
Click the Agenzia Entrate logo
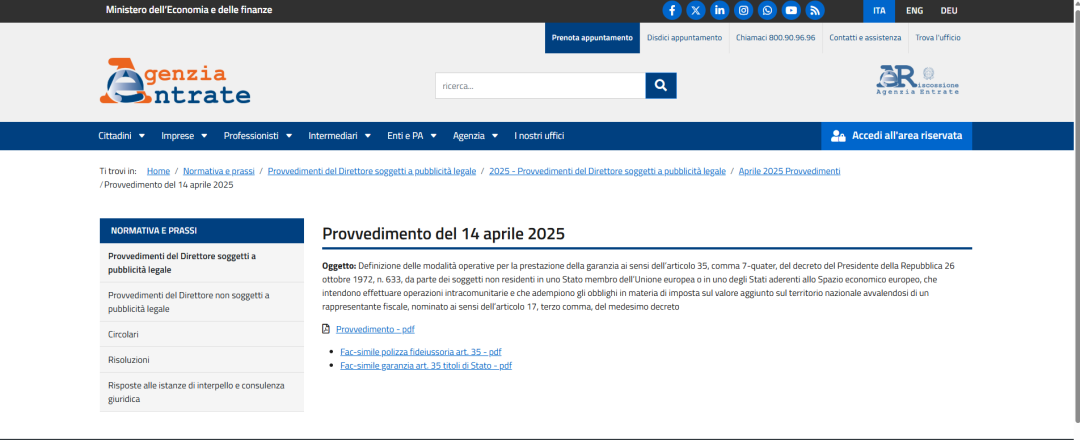[175, 81]
